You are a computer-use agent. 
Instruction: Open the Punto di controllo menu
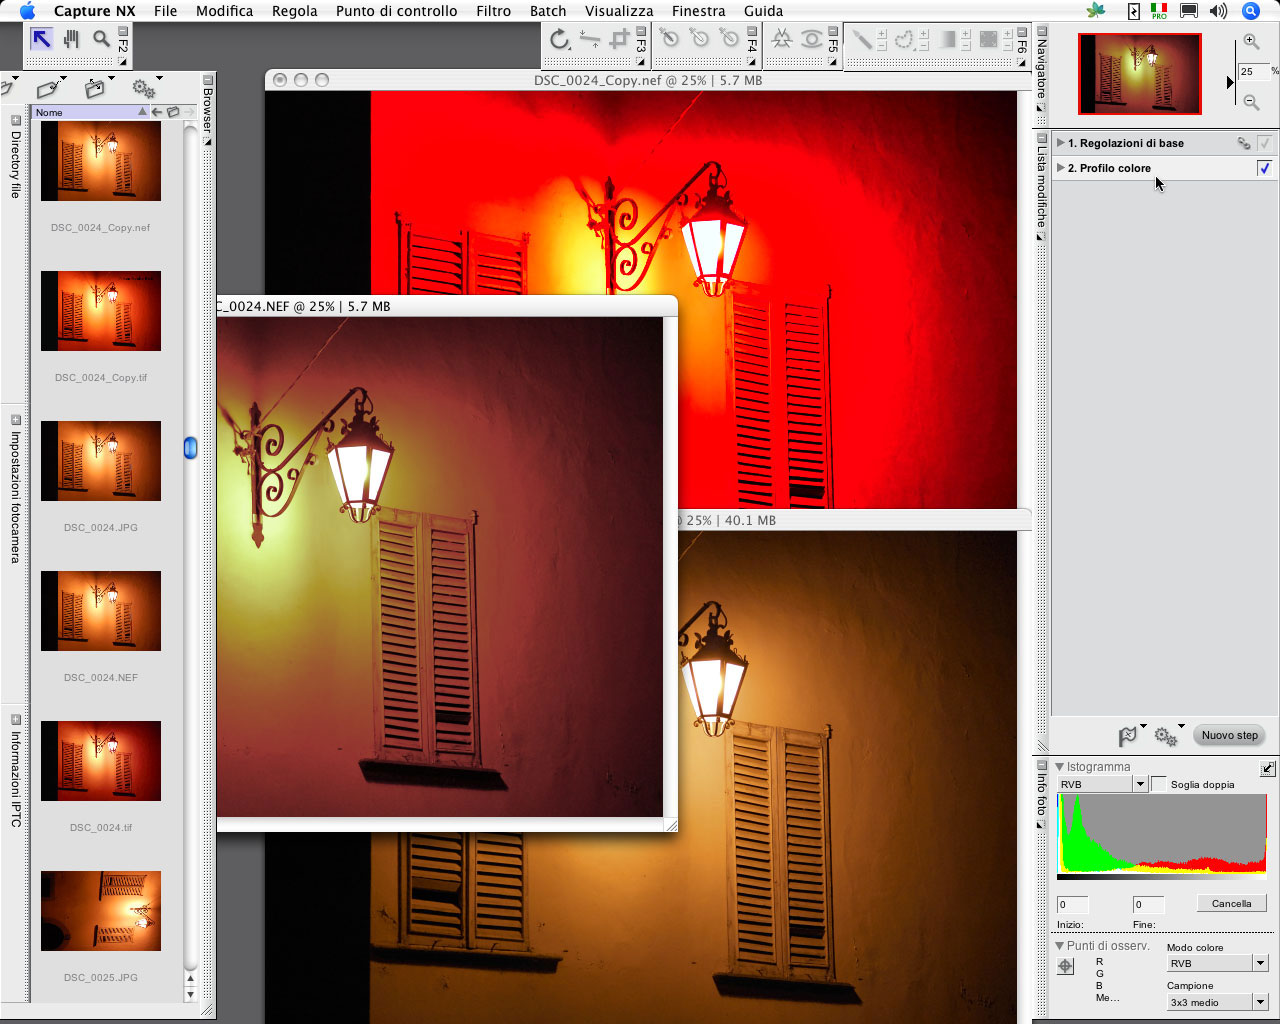tap(396, 11)
